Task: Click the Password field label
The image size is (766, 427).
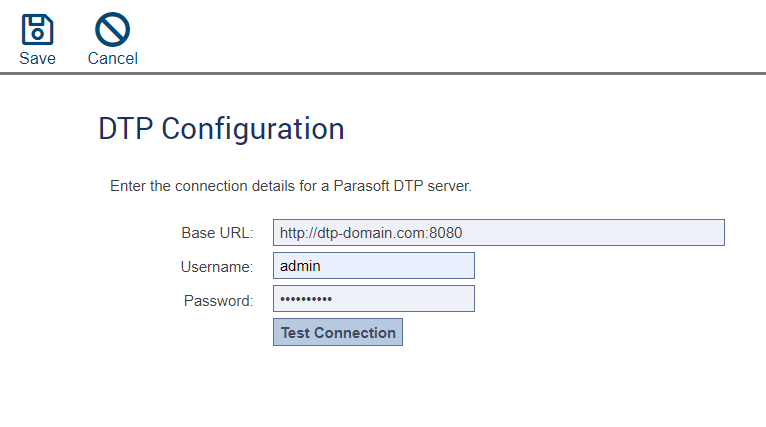Action: click(218, 300)
